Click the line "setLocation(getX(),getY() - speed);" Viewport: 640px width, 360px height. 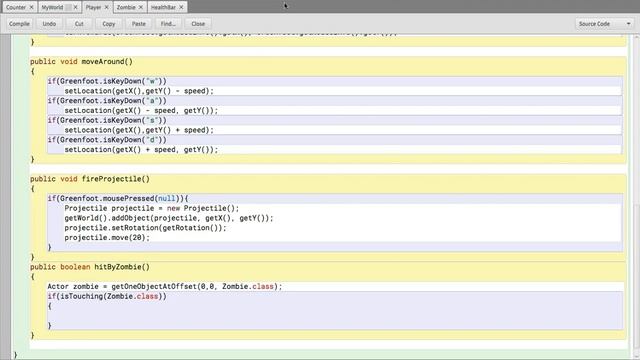coord(139,91)
